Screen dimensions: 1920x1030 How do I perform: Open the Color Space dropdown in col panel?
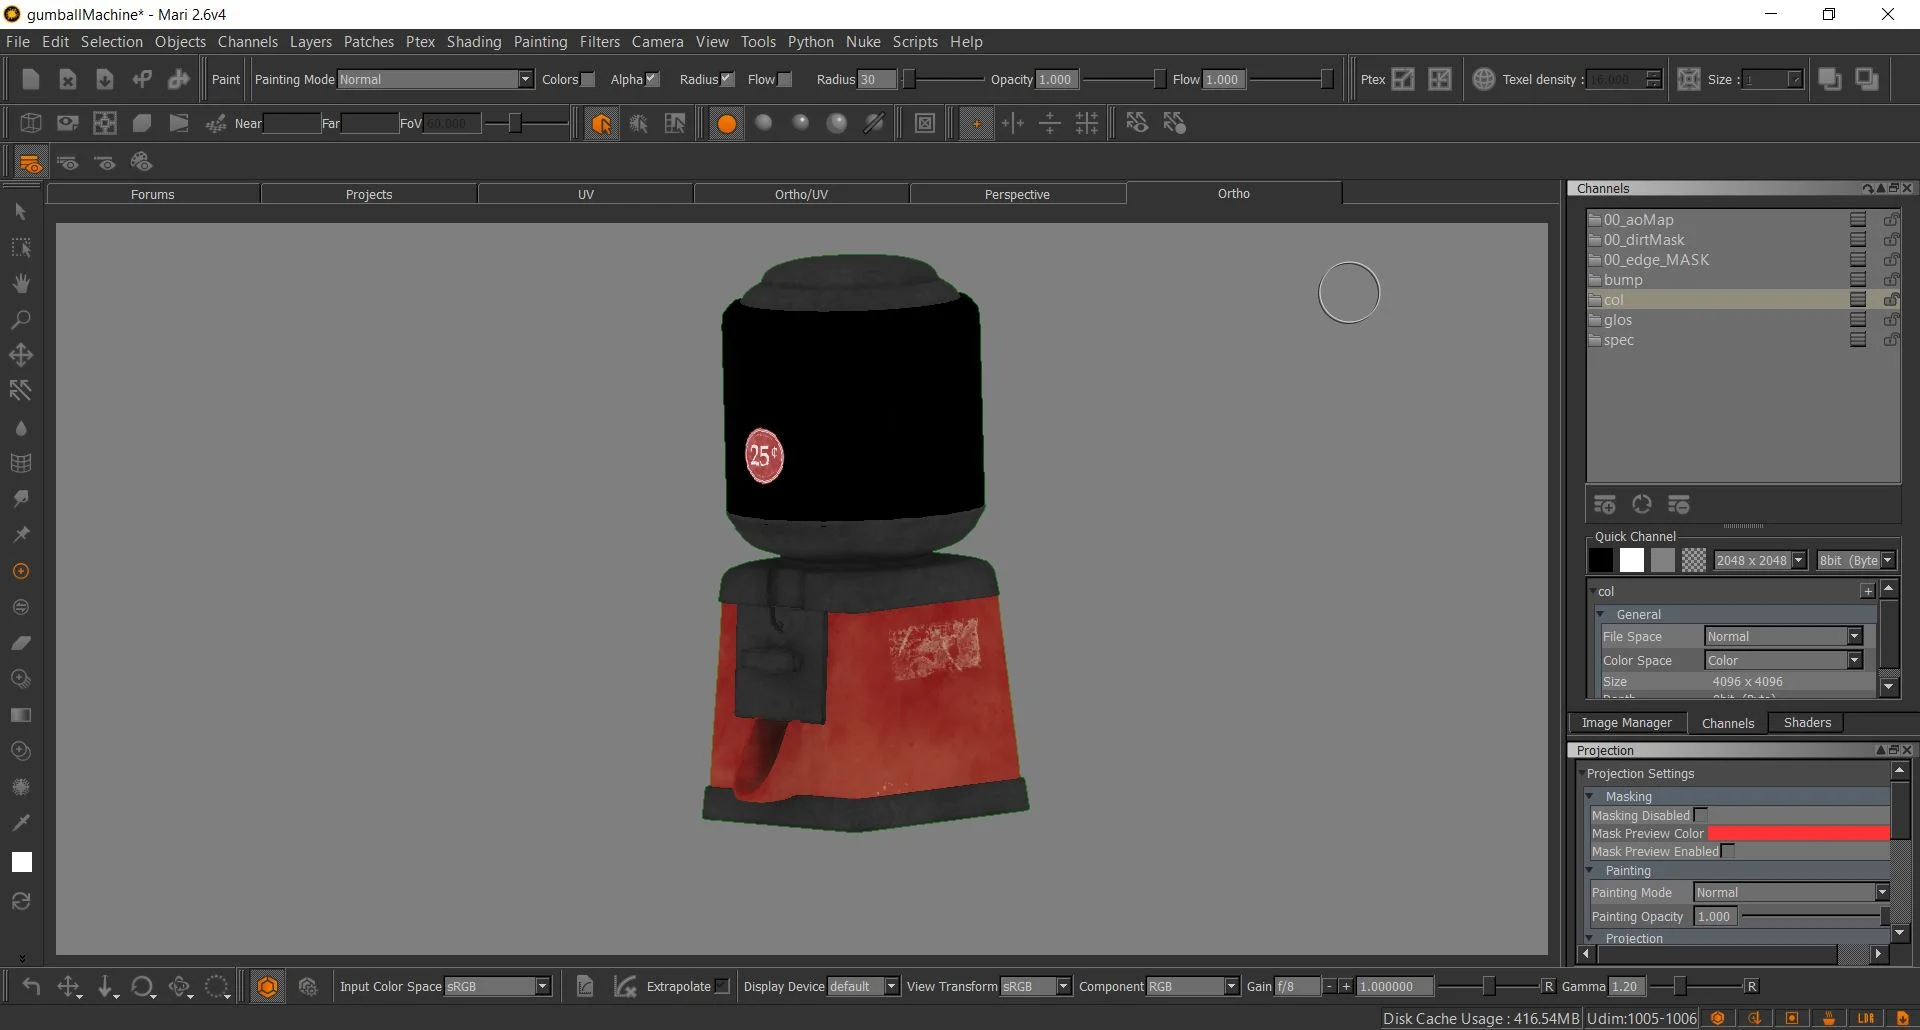1783,661
